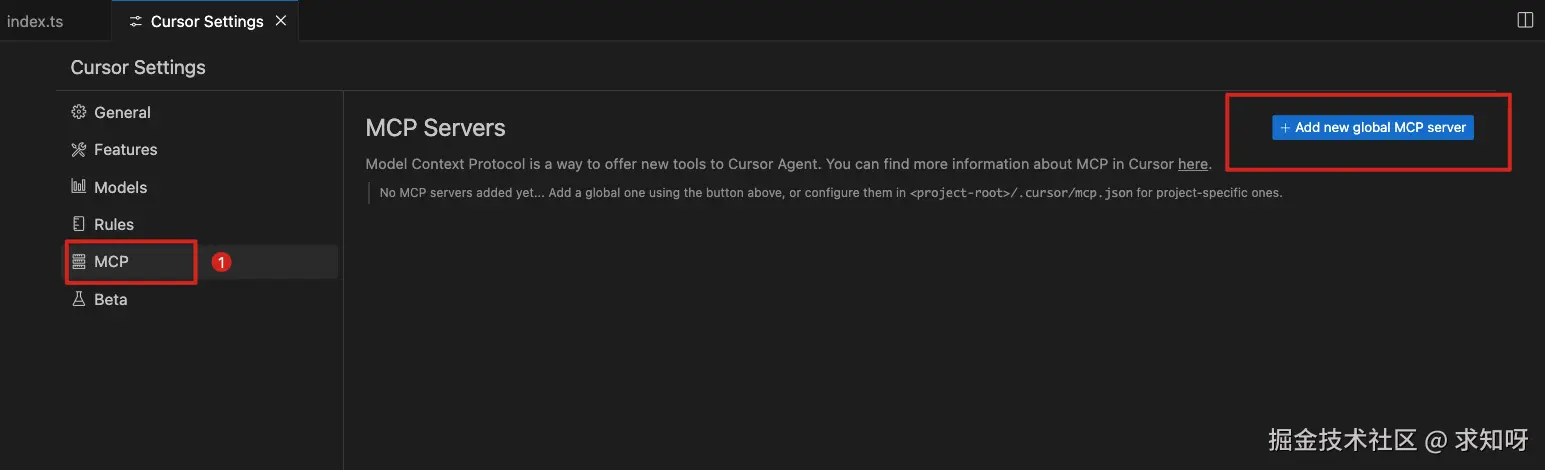Click the tools icon next to Features

click(79, 150)
